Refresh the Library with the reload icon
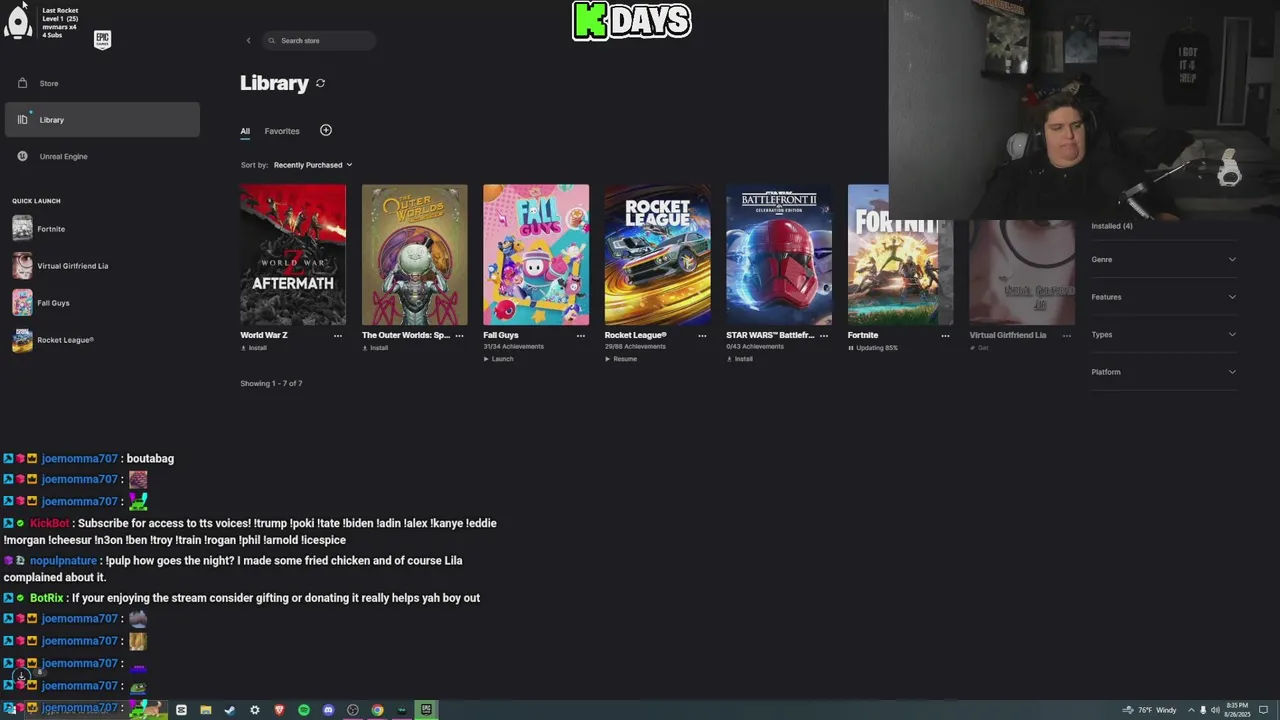This screenshot has height=720, width=1280. [320, 83]
